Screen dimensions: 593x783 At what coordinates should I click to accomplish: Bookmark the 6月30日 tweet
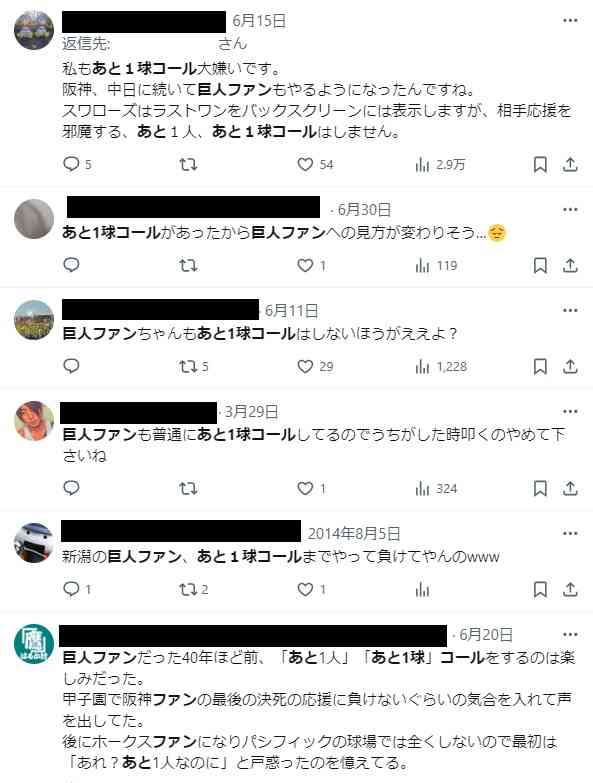point(540,266)
